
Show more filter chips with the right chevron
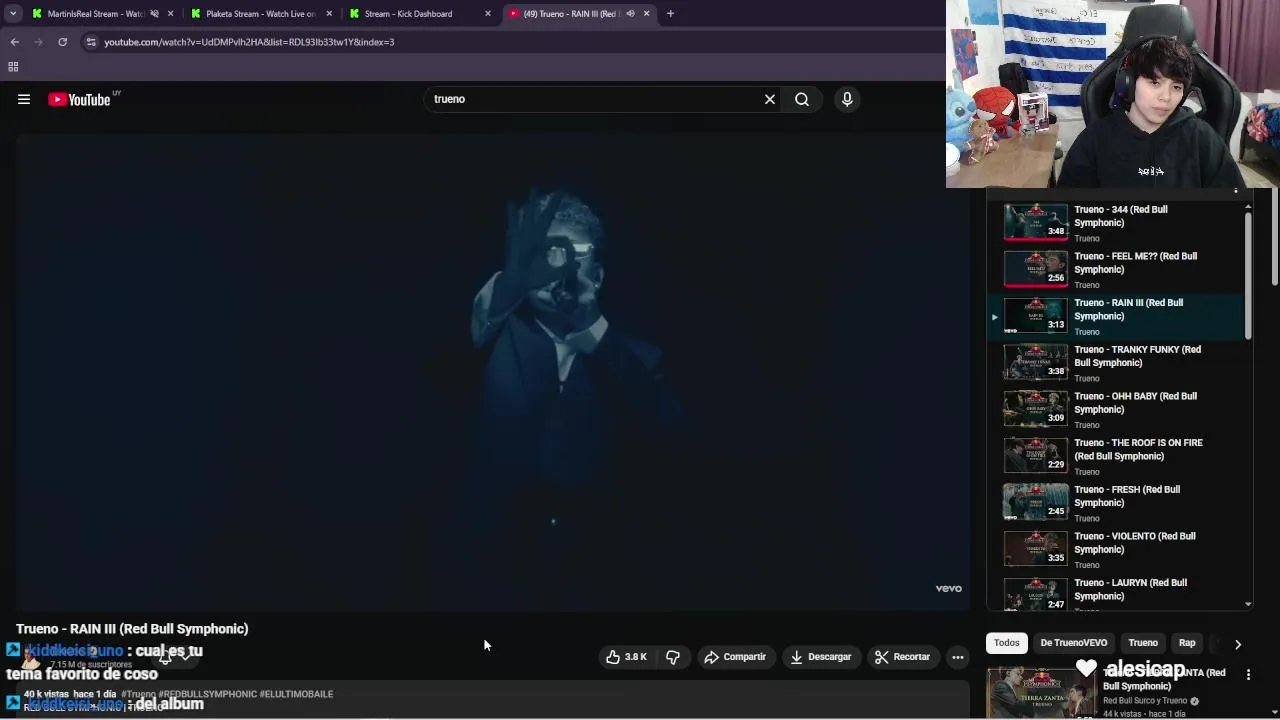(x=1238, y=644)
